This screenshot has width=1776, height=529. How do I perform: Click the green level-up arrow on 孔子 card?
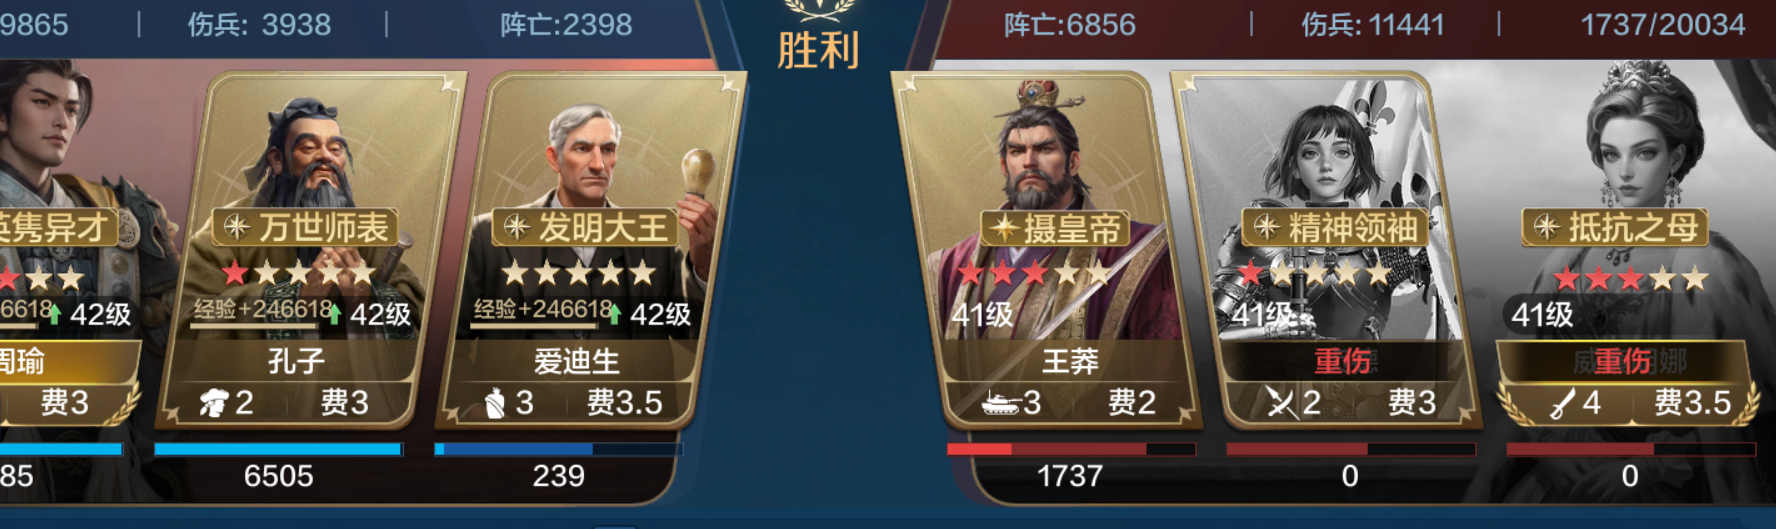pyautogui.click(x=334, y=315)
